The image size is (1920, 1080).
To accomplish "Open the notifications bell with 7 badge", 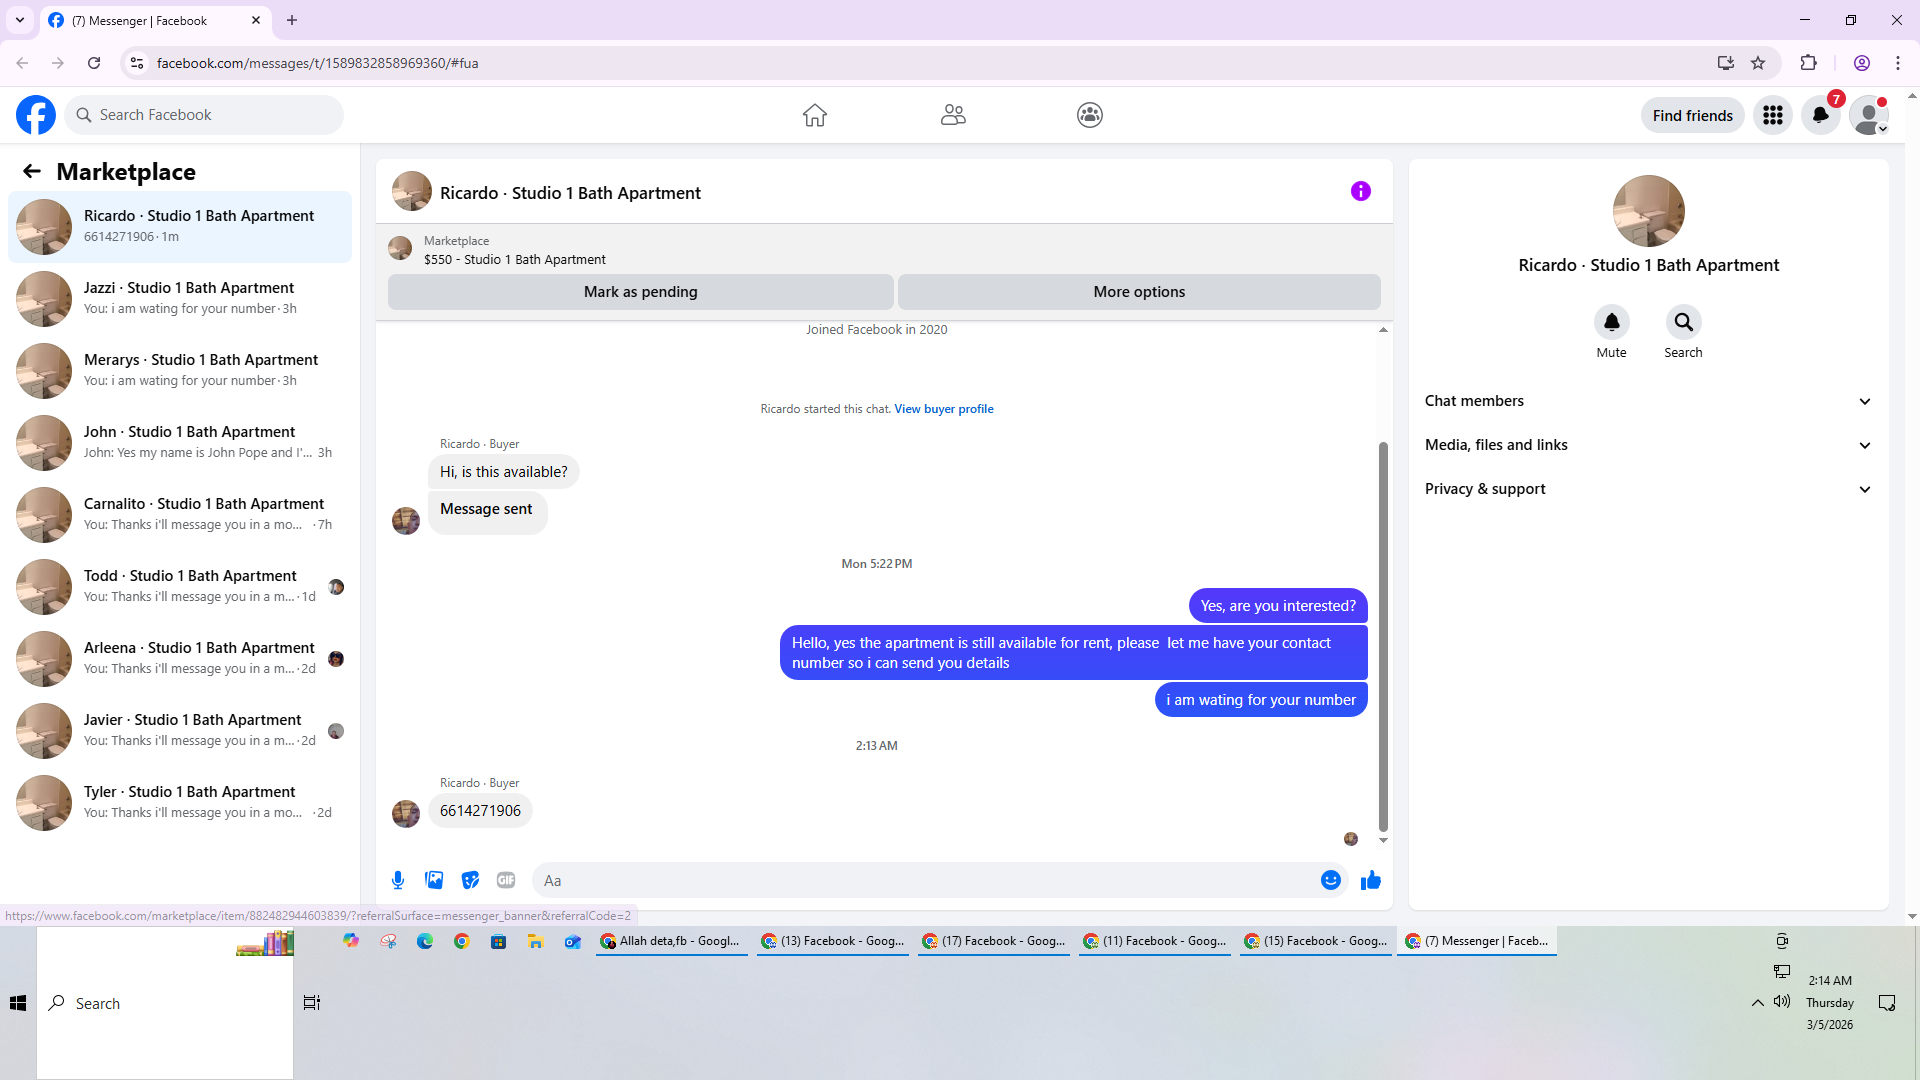I will 1821,115.
